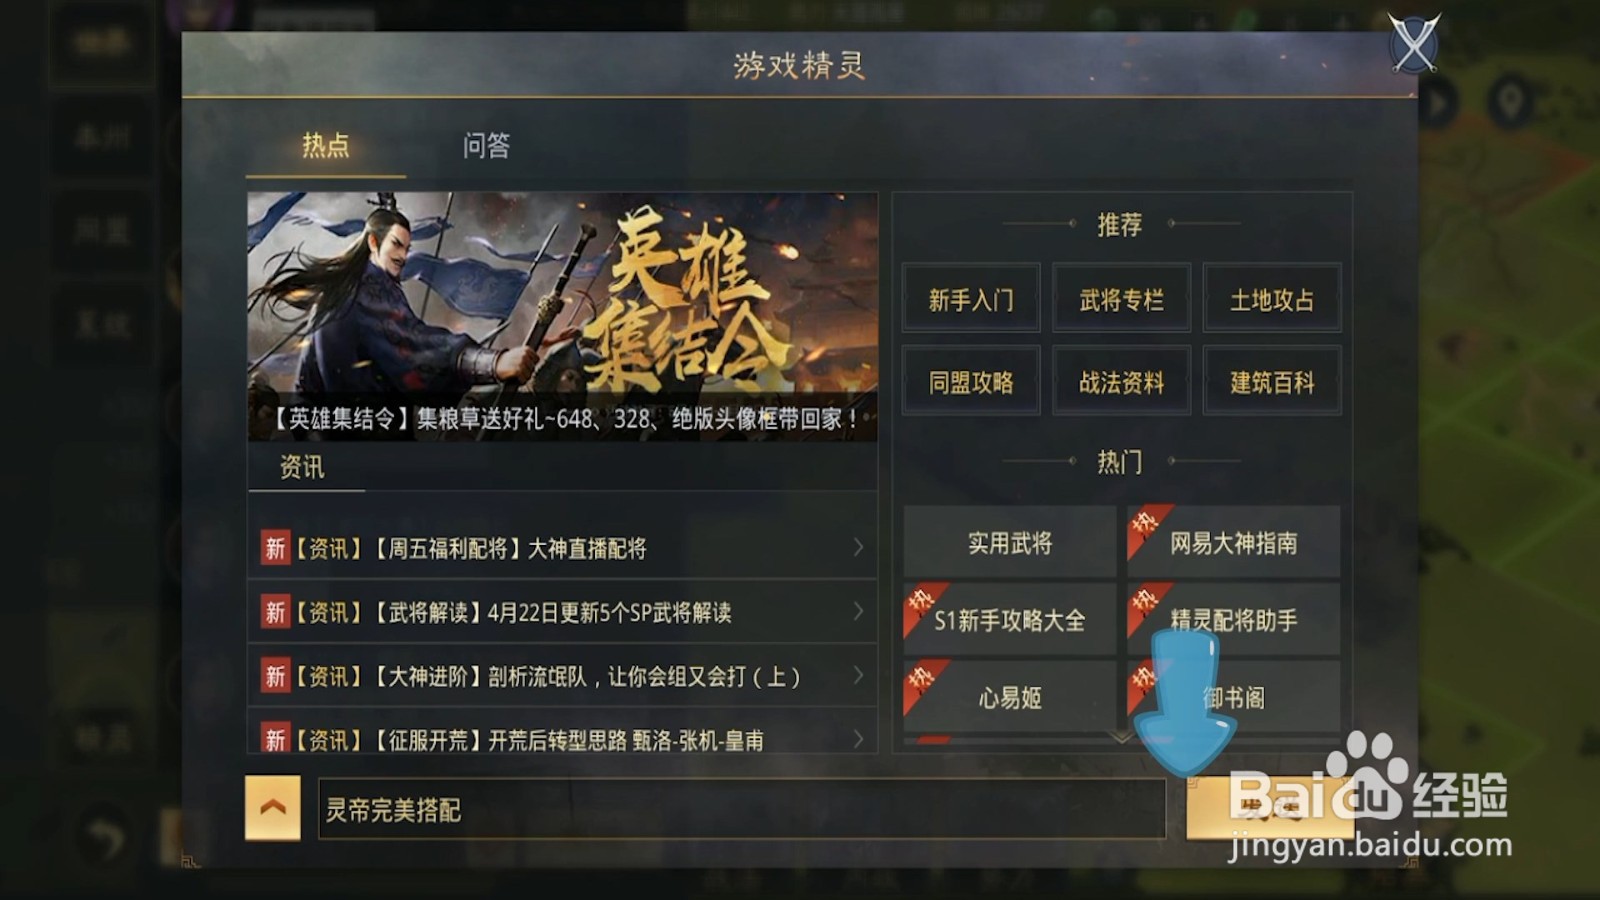Open 网易大神指南 hot item

[1233, 543]
